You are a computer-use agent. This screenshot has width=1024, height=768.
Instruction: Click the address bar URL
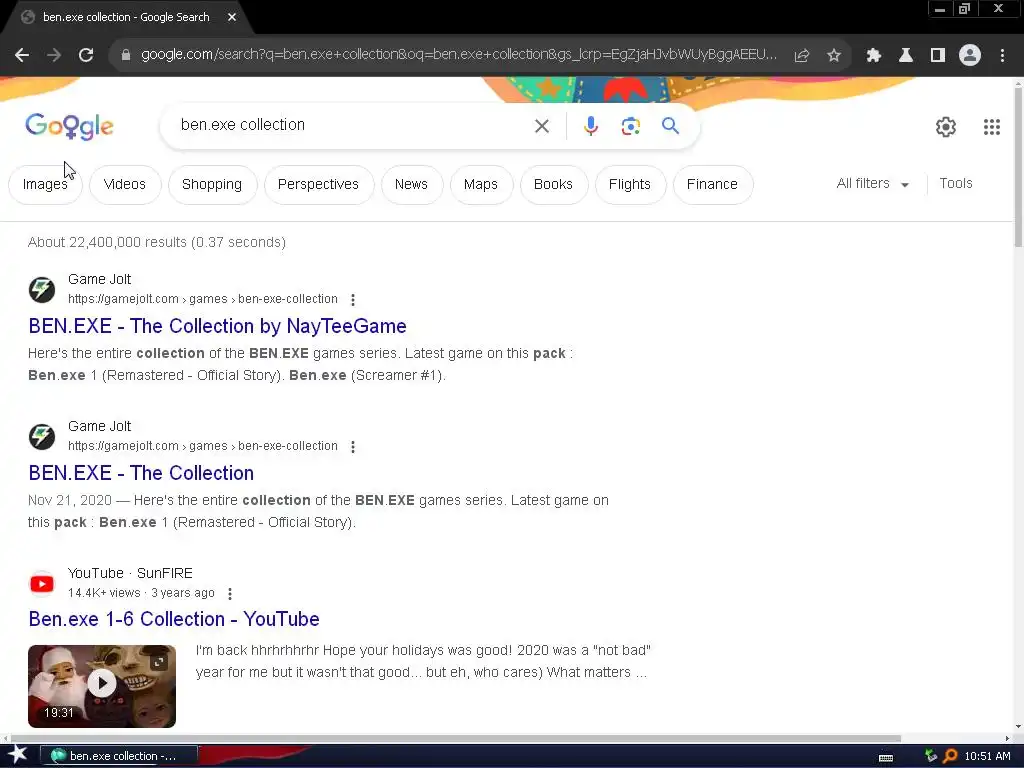(458, 55)
